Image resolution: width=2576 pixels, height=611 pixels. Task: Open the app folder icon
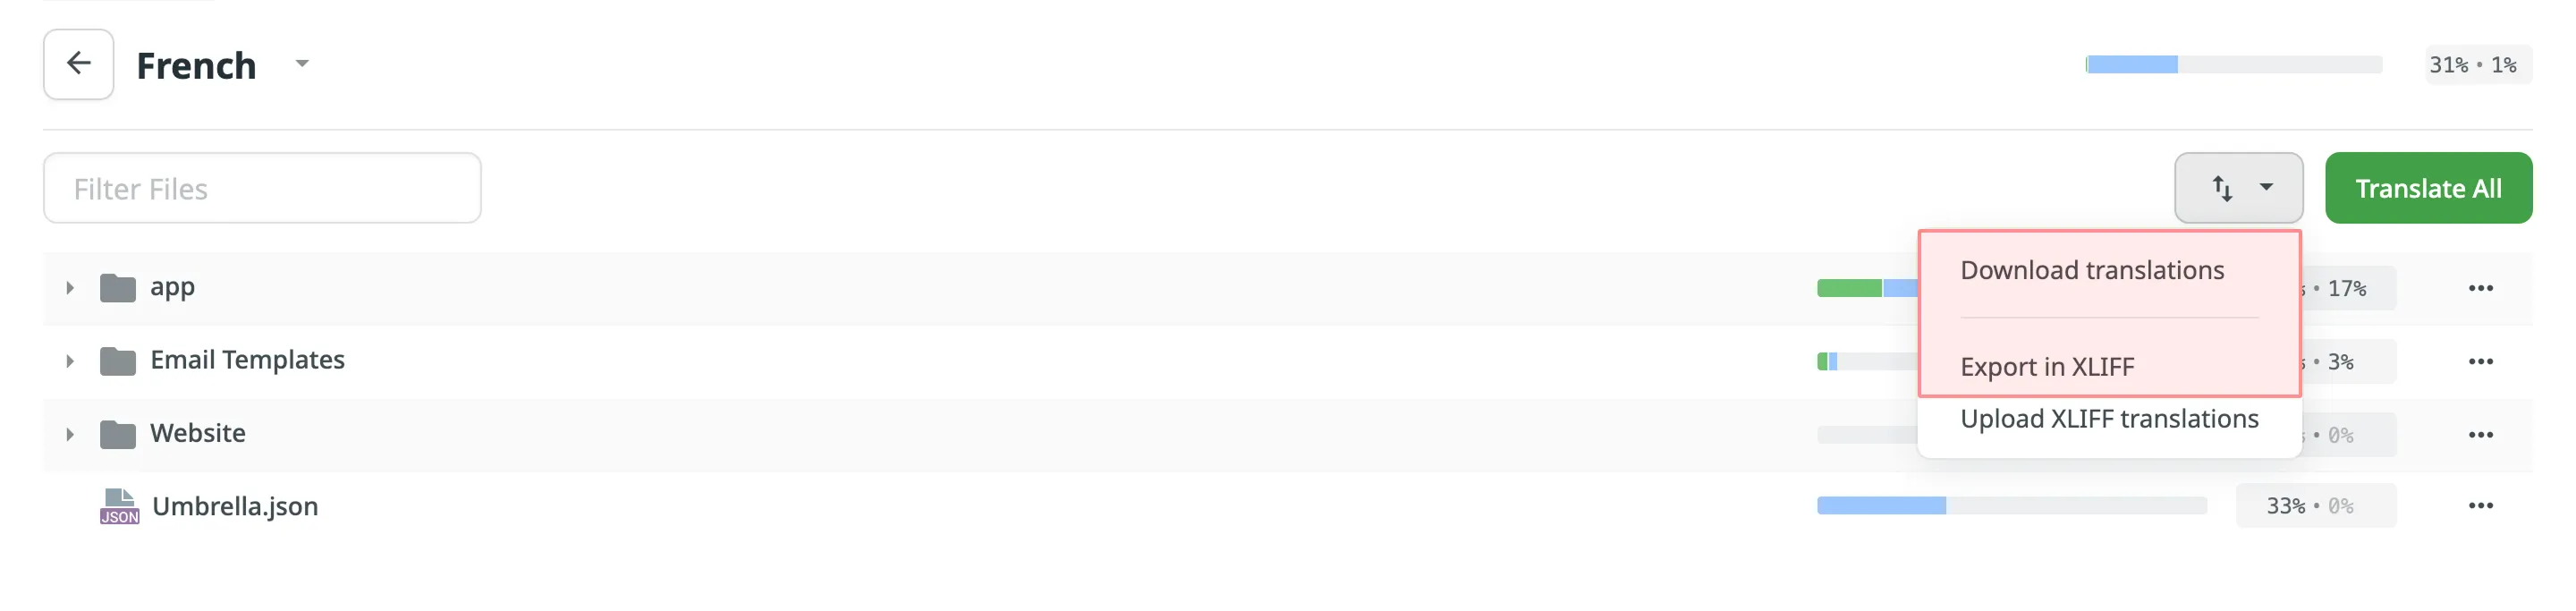pyautogui.click(x=117, y=287)
